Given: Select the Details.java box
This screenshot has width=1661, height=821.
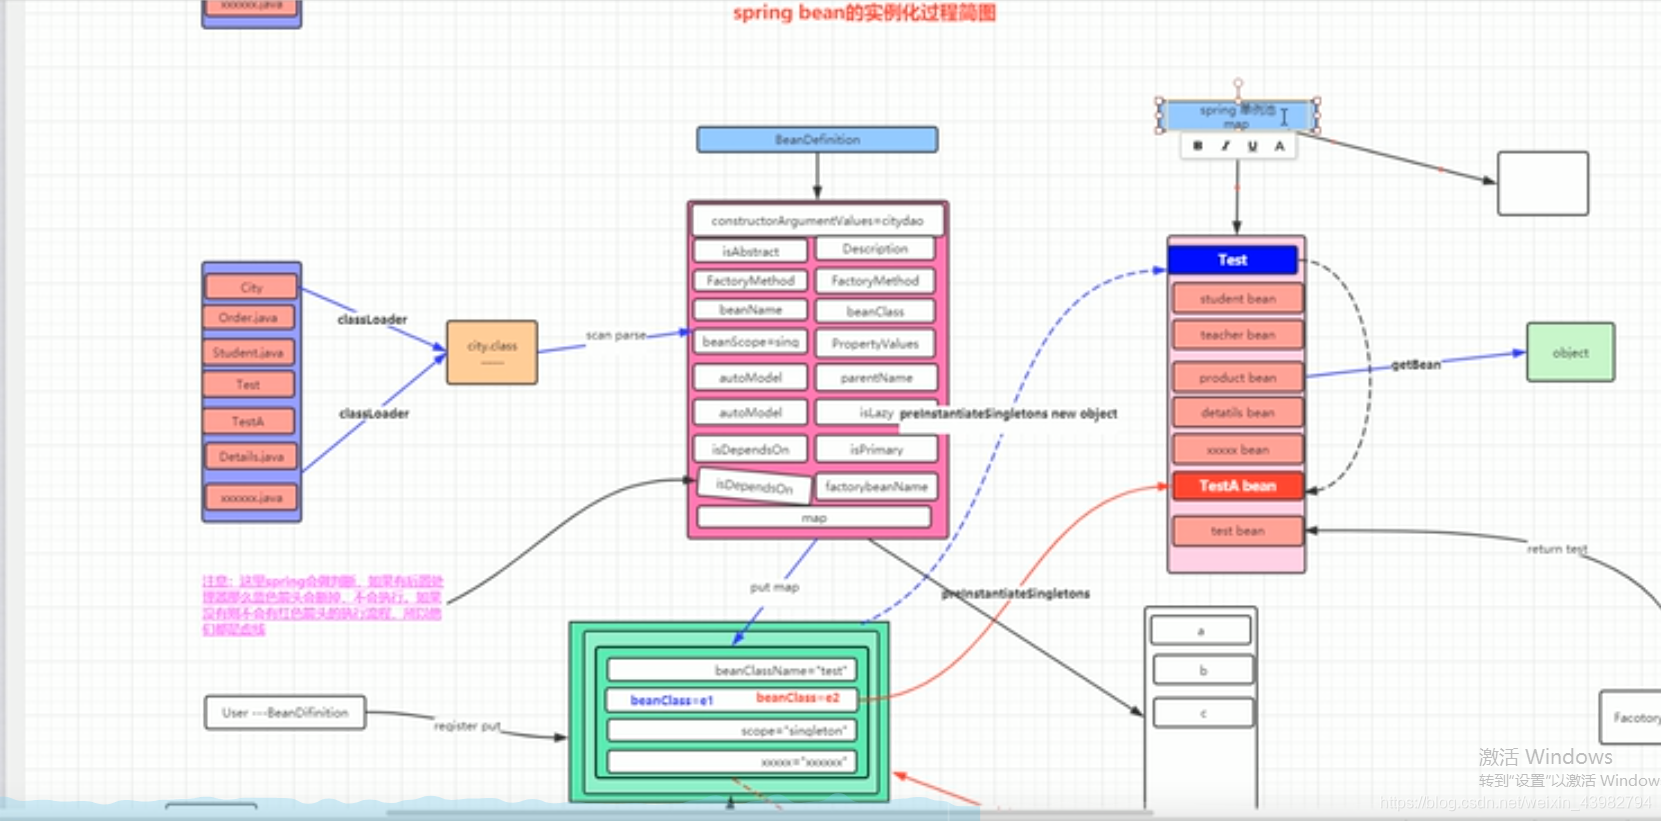Looking at the screenshot, I should coord(251,456).
